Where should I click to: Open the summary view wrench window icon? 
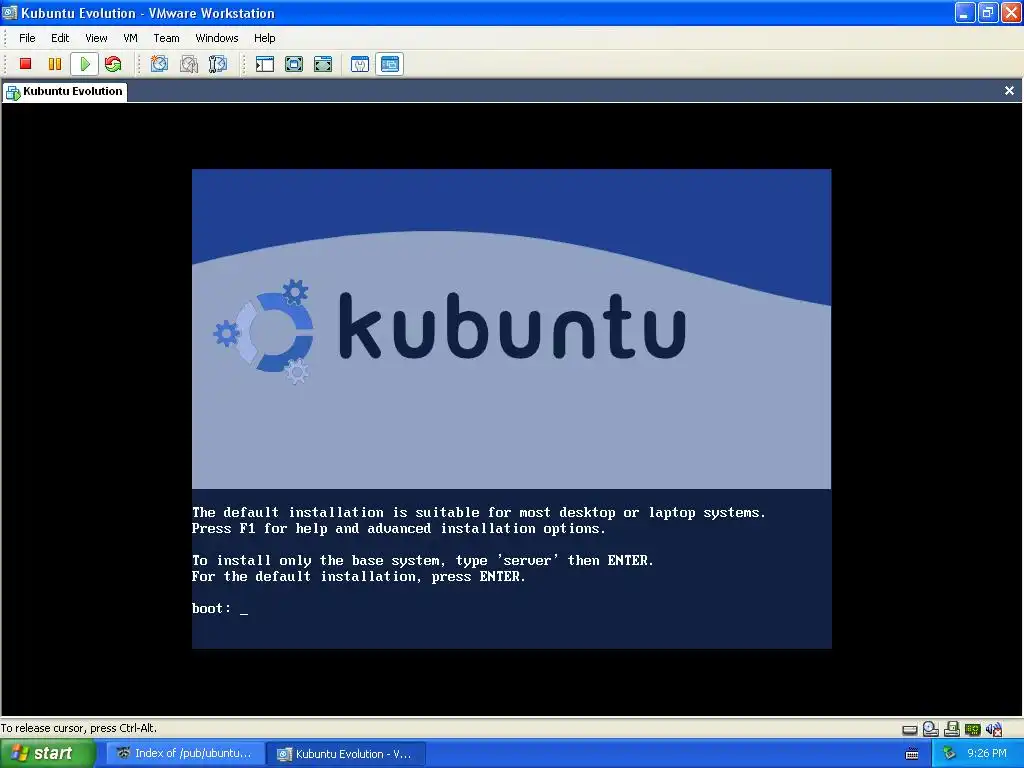click(x=360, y=64)
